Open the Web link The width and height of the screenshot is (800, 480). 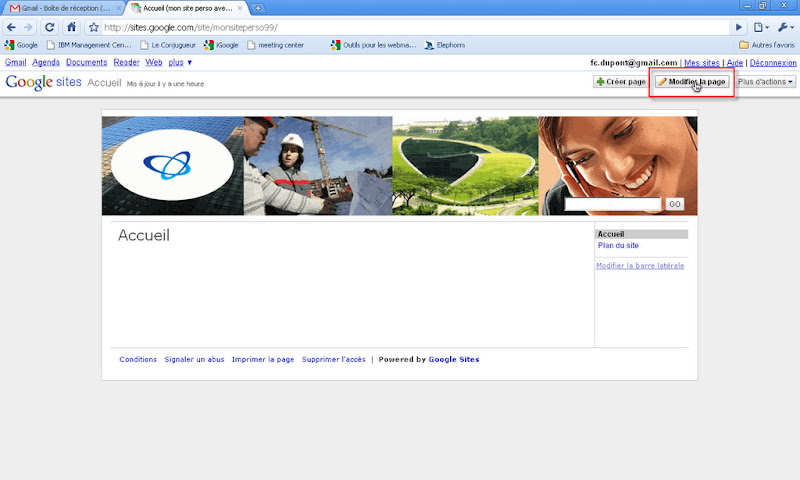pyautogui.click(x=154, y=62)
